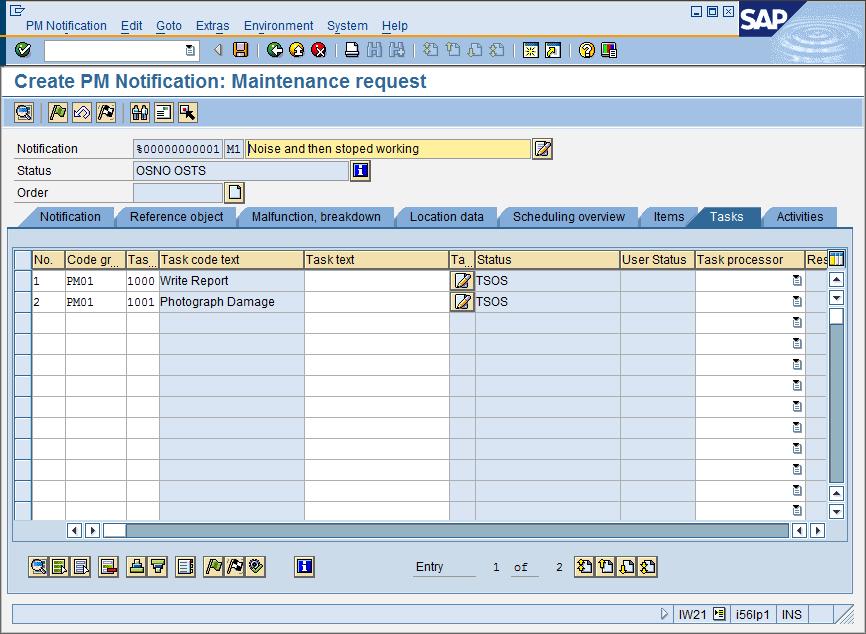Screen dimensions: 866x634
Task: Open long text editor for notification description
Action: 542,149
